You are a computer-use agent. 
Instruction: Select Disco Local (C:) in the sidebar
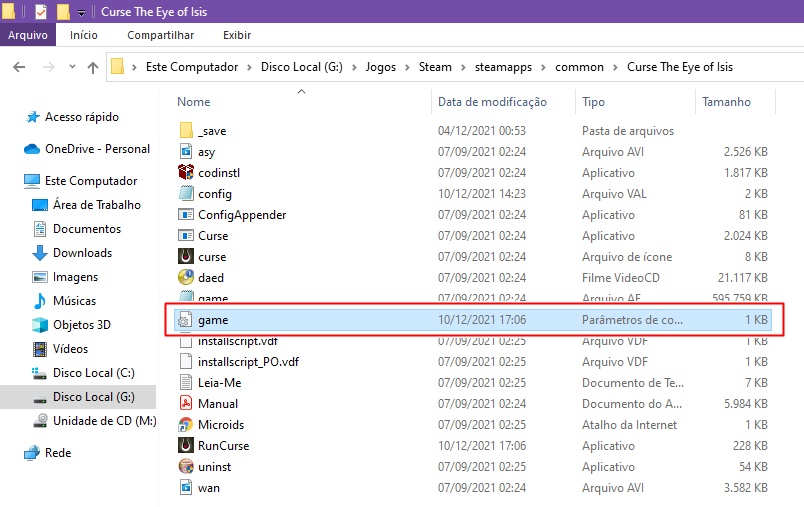[93, 373]
